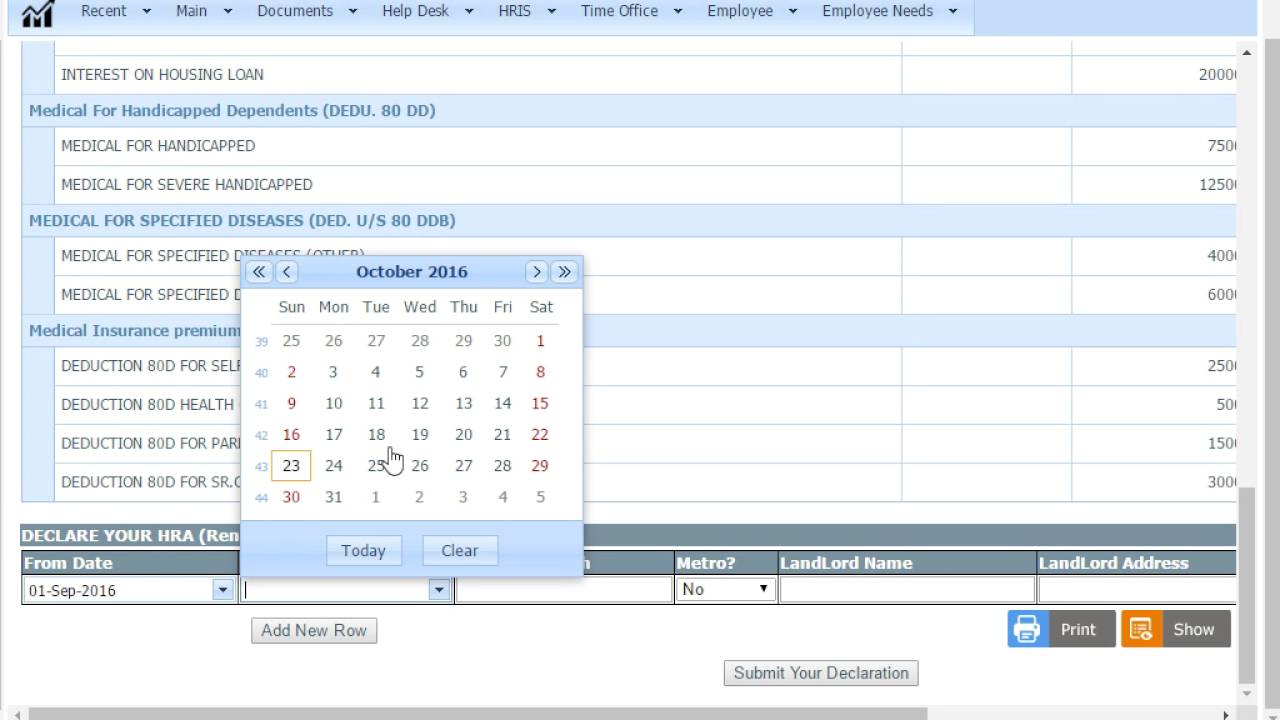Select October 15 in calendar
The height and width of the screenshot is (720, 1280).
click(x=540, y=403)
